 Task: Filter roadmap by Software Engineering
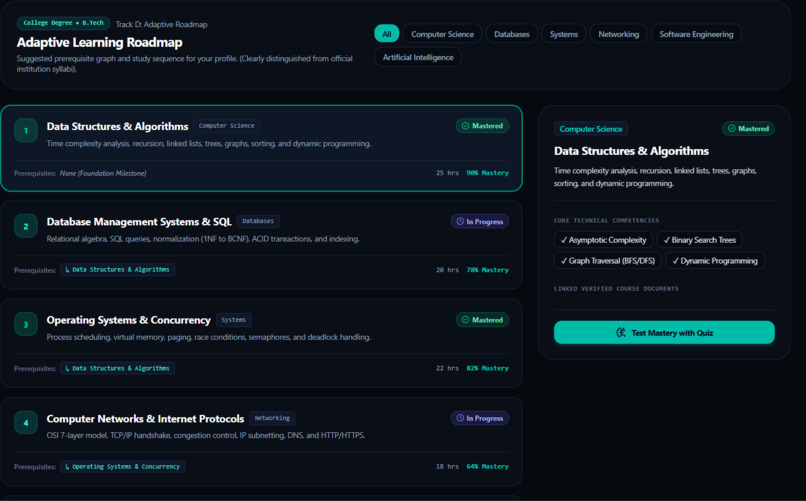point(696,34)
